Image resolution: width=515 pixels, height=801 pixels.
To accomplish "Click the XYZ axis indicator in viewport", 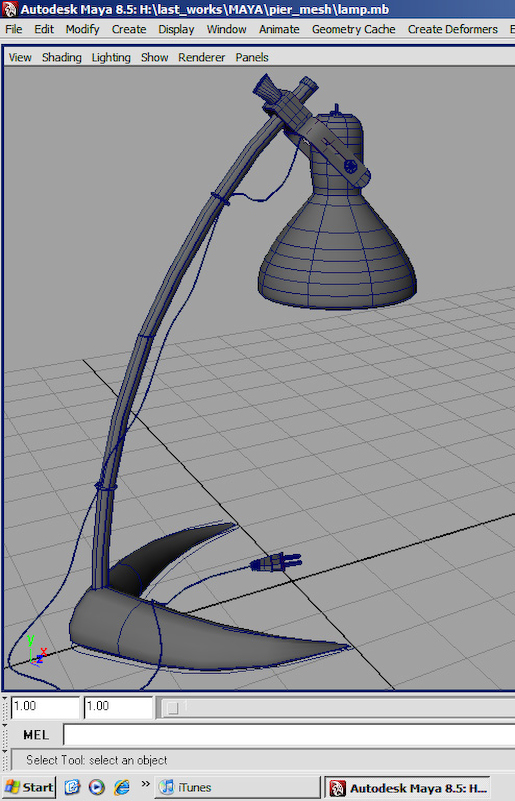I will 35,651.
